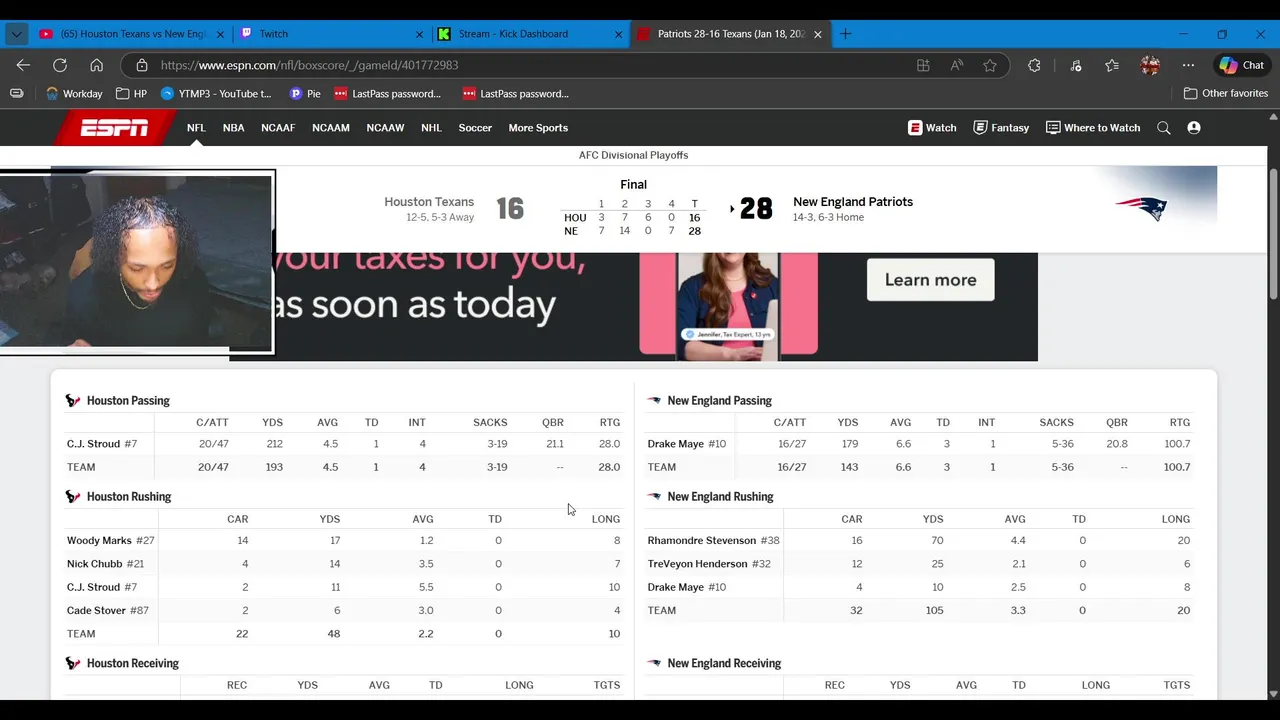
Task: Open a new browser tab
Action: (845, 34)
